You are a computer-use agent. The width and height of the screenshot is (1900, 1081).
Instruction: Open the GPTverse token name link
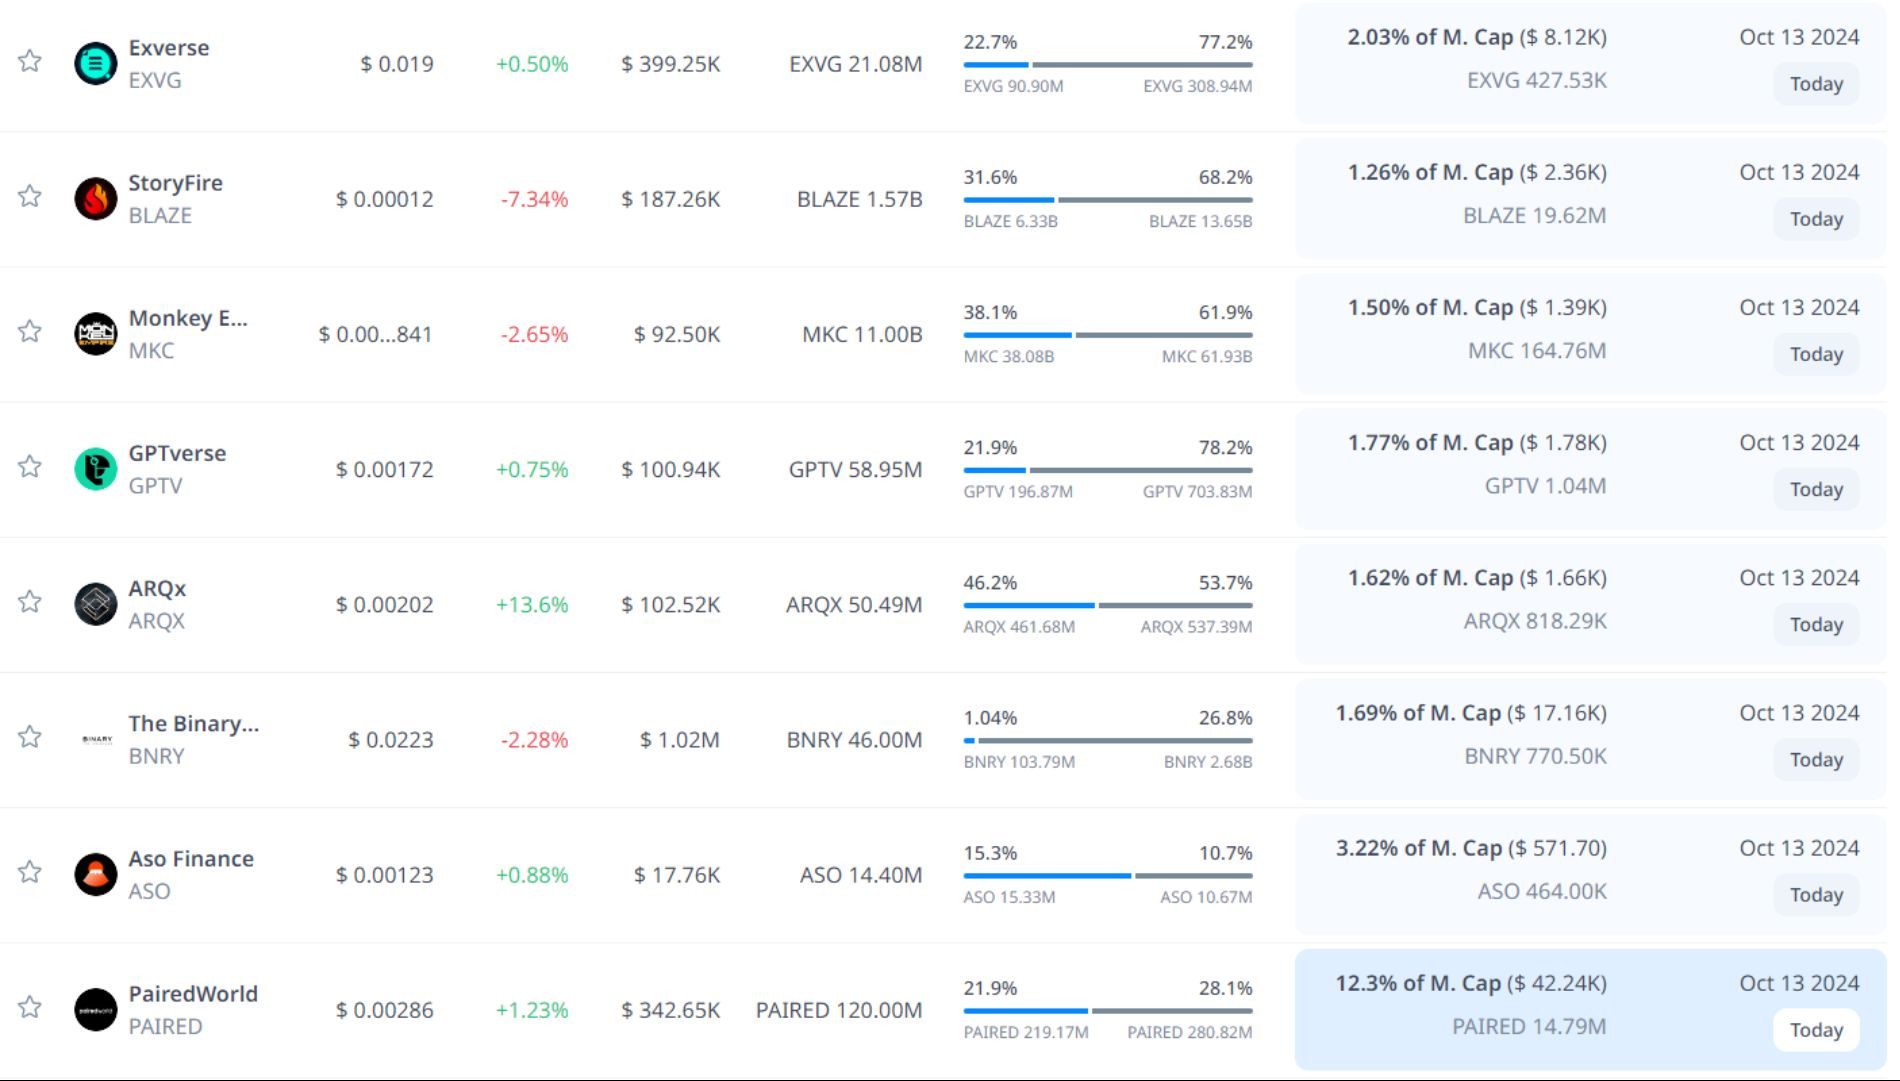click(x=177, y=453)
